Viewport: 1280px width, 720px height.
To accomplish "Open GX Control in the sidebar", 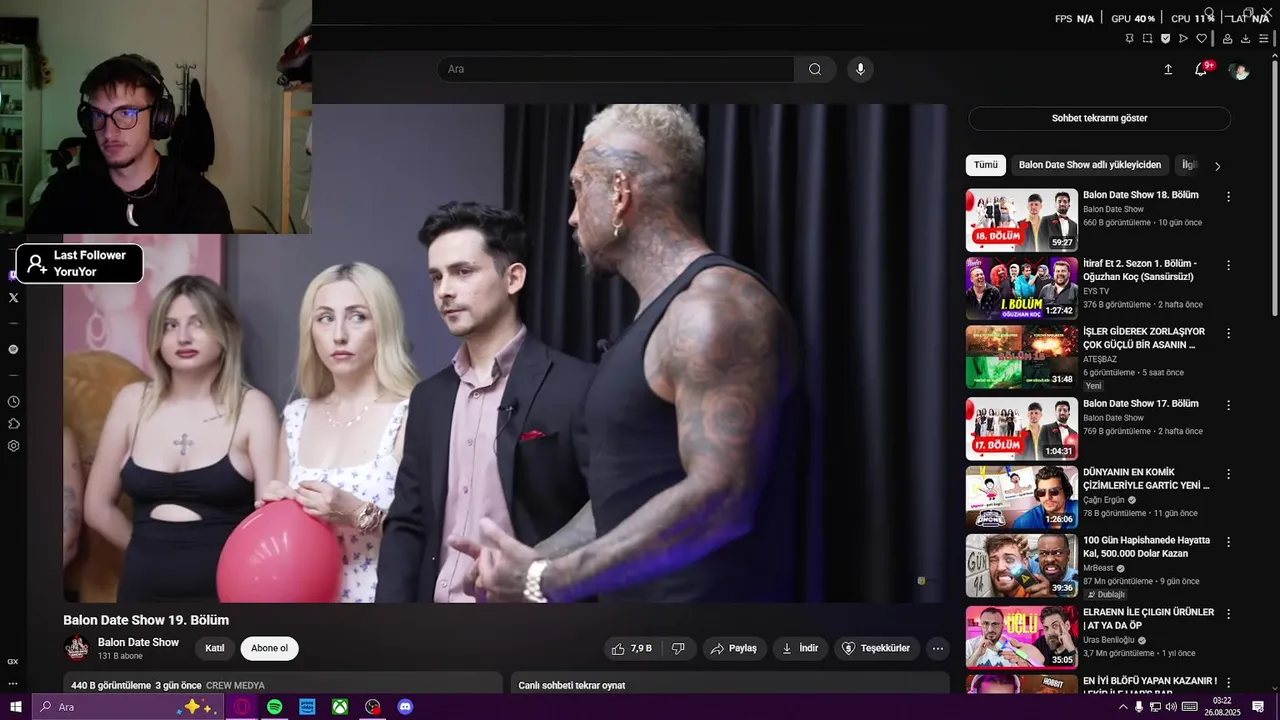I will [13, 661].
